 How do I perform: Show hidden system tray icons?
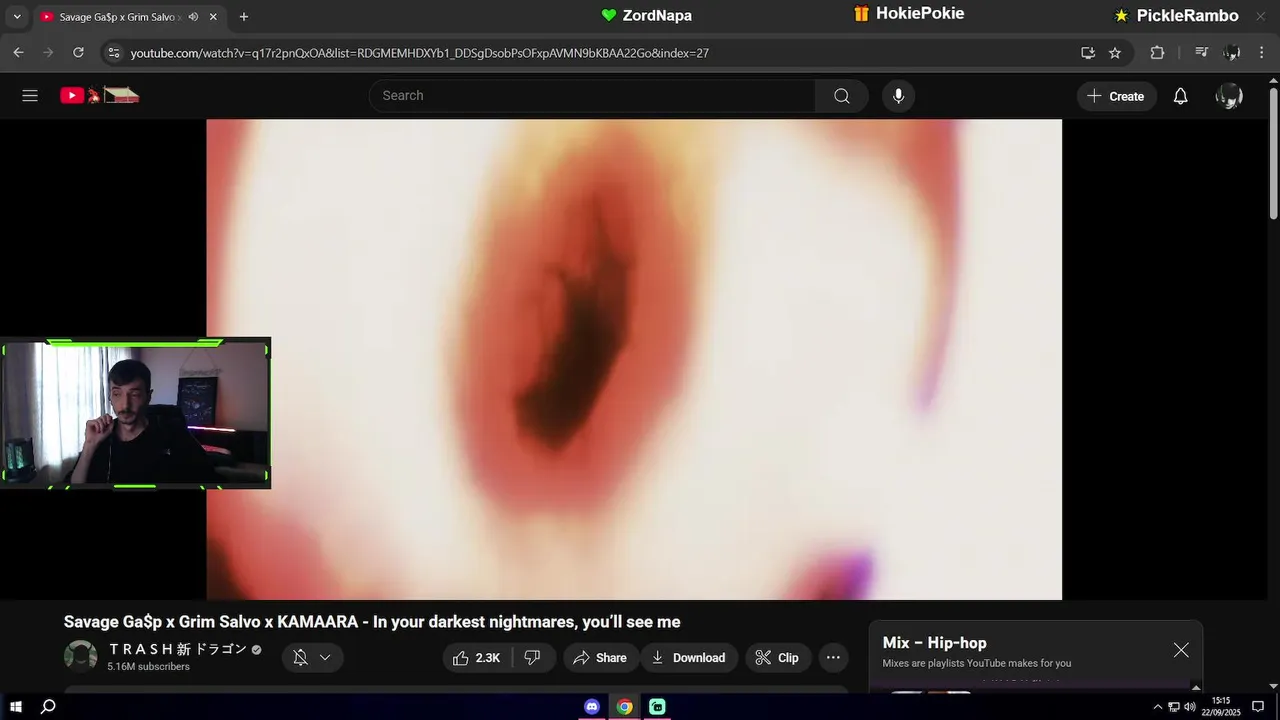(x=1158, y=707)
